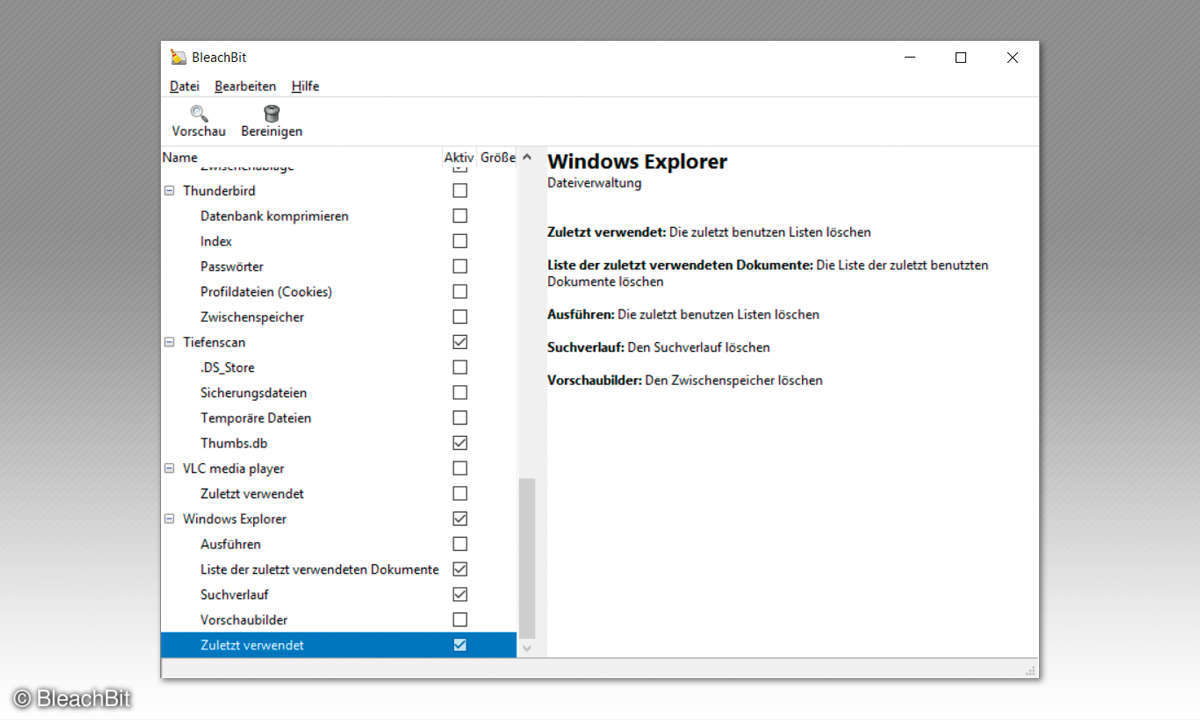This screenshot has width=1200, height=720.
Task: Click the tree scrollbar up arrow
Action: (527, 157)
